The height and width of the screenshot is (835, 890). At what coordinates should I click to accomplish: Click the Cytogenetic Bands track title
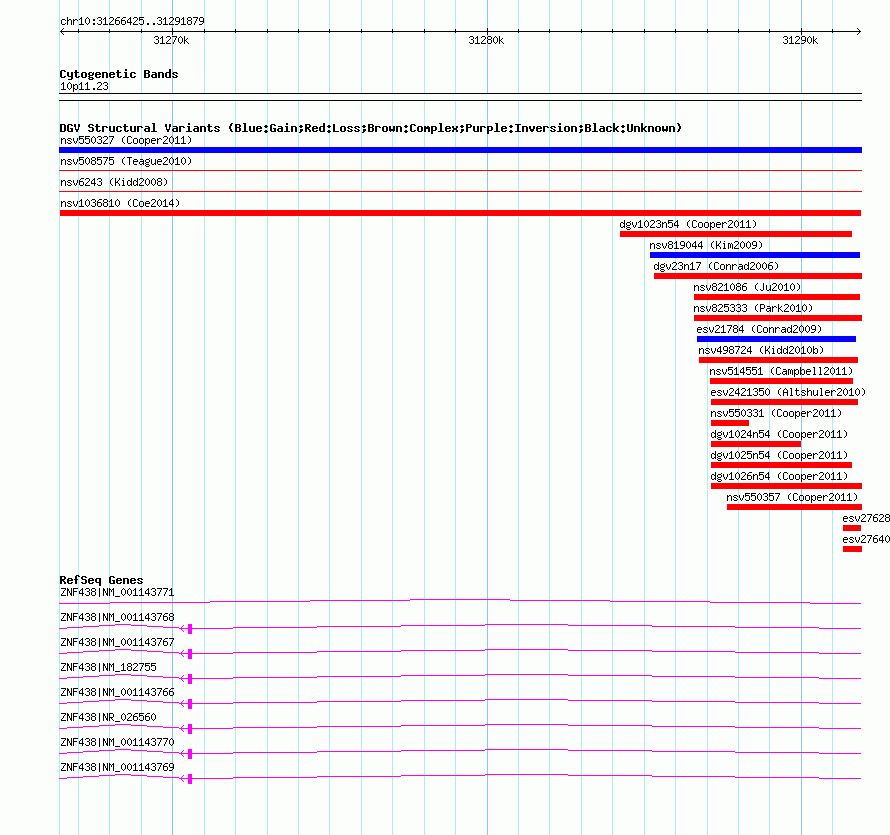click(x=119, y=74)
